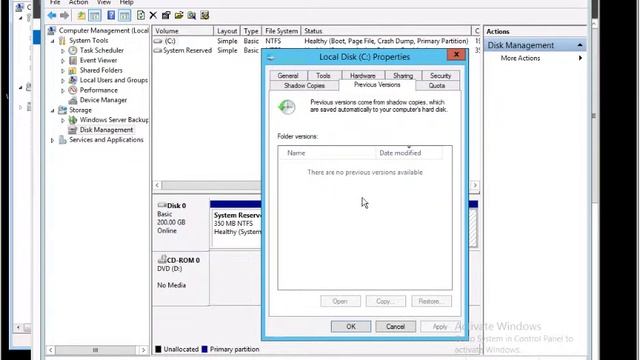Click the Storage node icon
640x360 pixels.
click(x=62, y=110)
